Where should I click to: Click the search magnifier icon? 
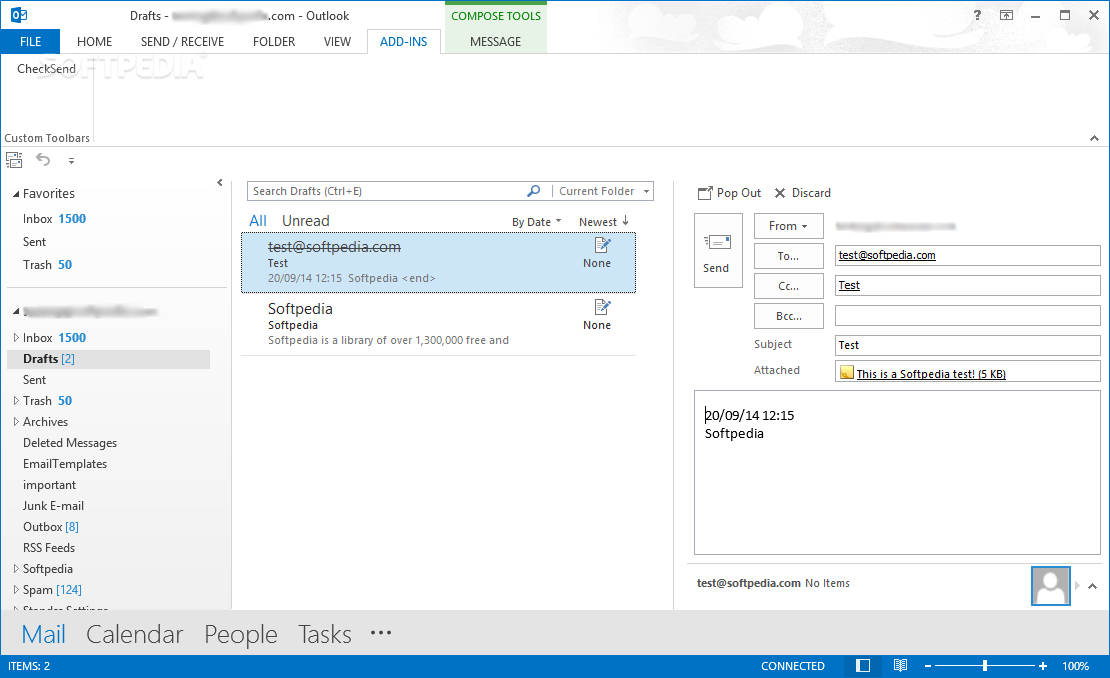(x=534, y=191)
